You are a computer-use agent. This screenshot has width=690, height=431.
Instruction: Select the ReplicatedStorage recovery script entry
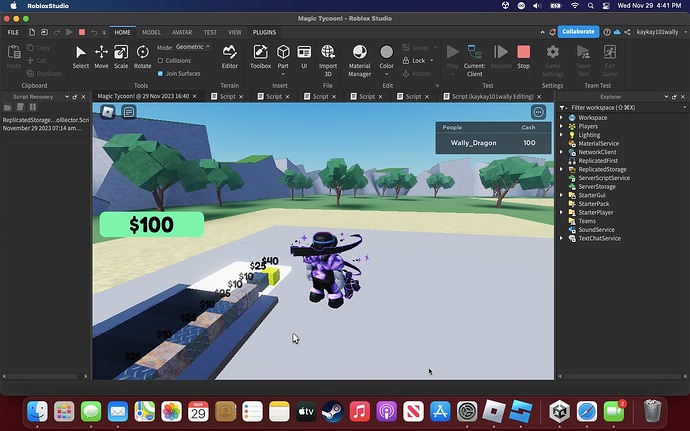[x=45, y=124]
